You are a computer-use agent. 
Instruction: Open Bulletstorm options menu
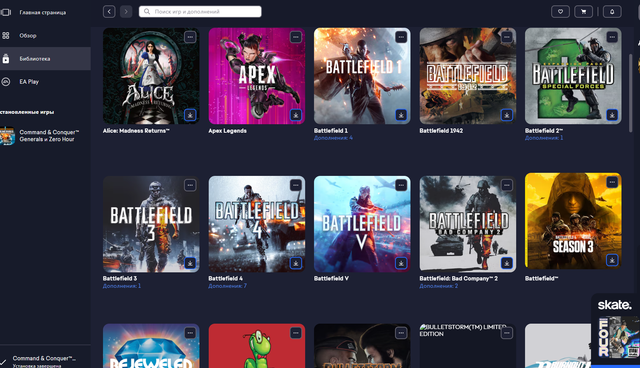[401, 333]
